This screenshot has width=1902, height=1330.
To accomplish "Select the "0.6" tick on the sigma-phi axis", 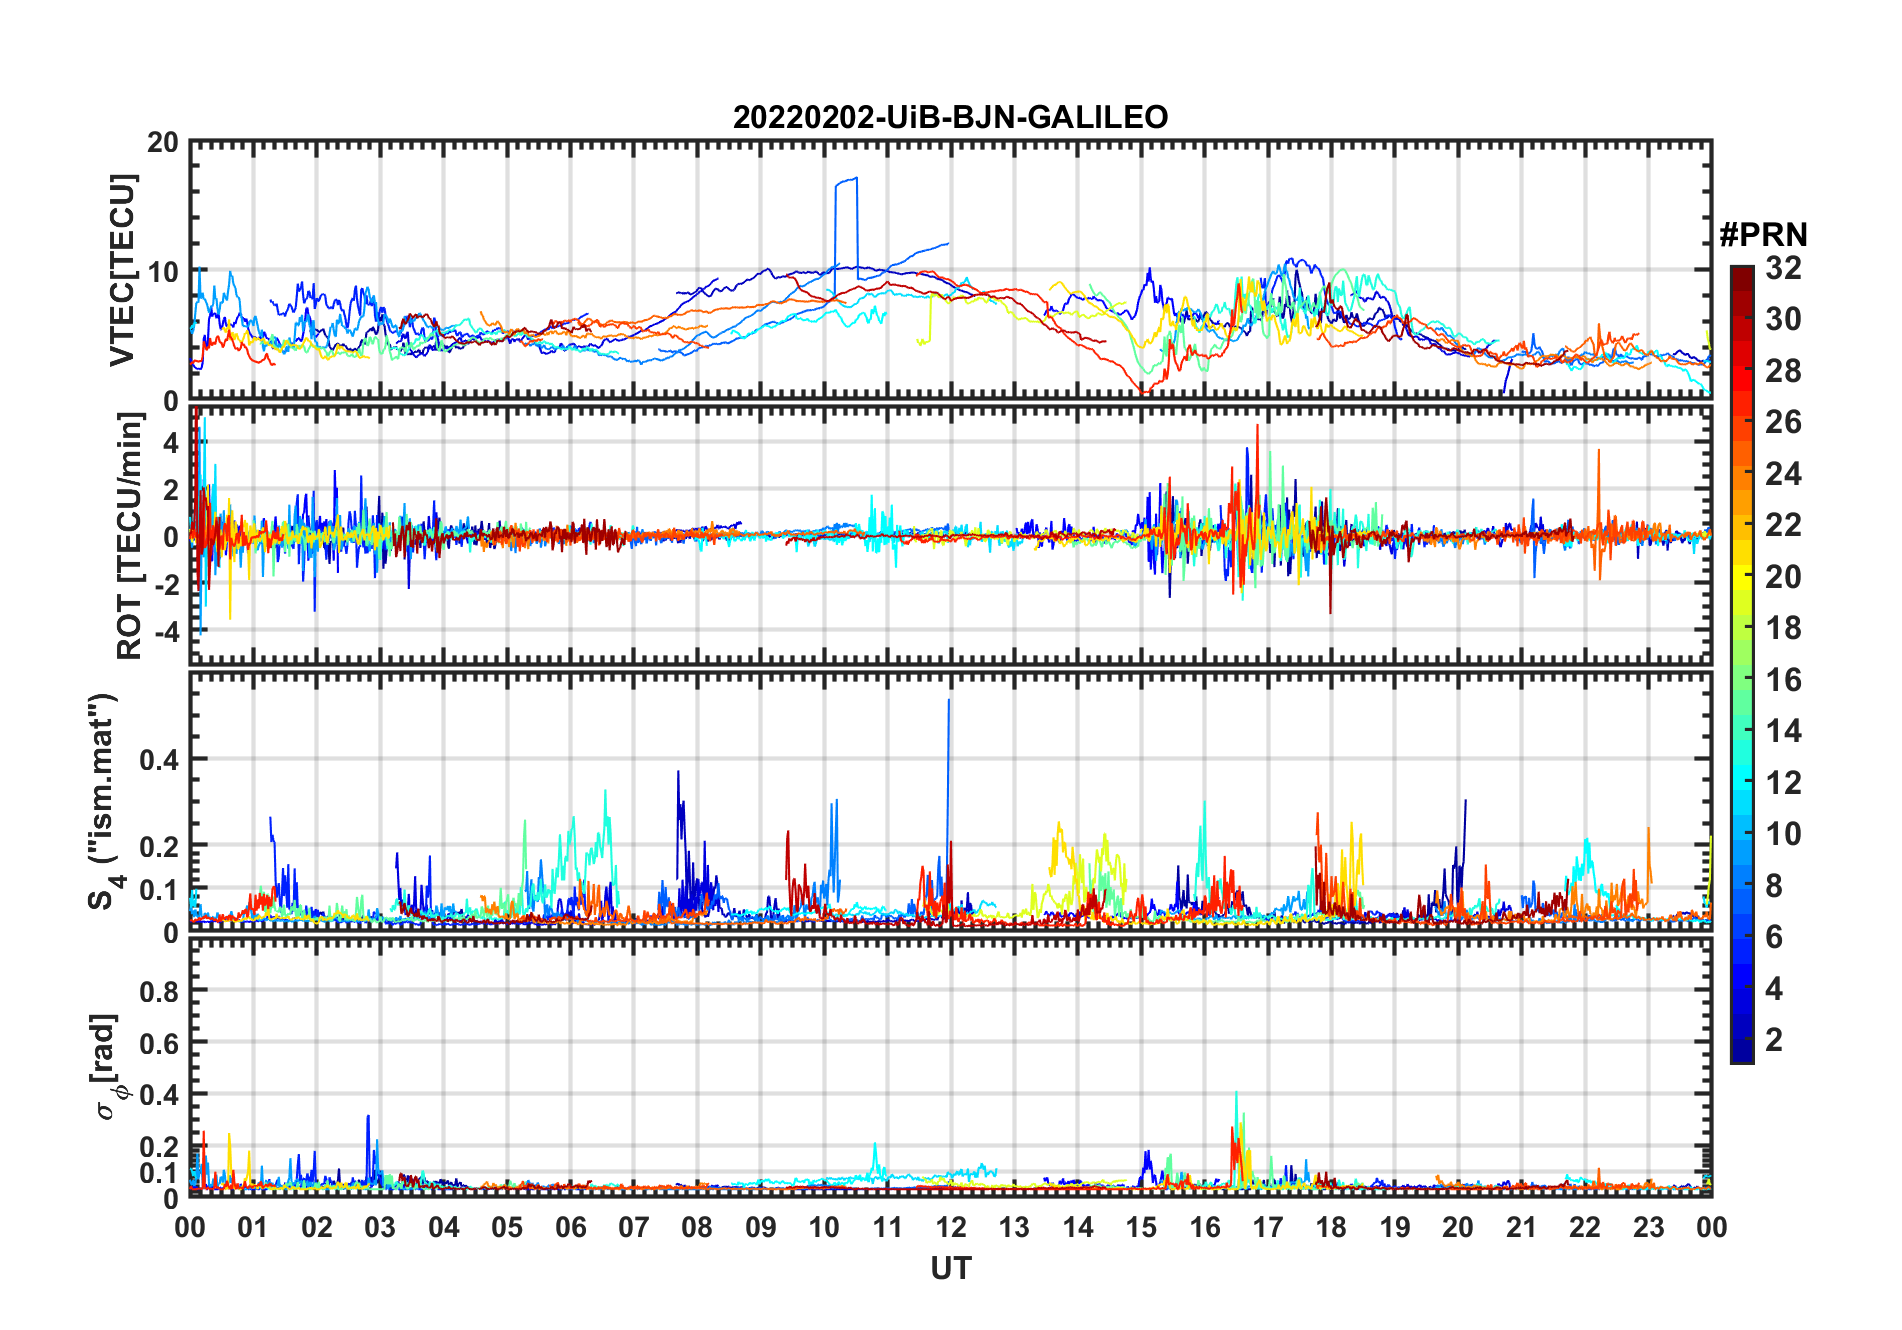I will (x=160, y=1043).
